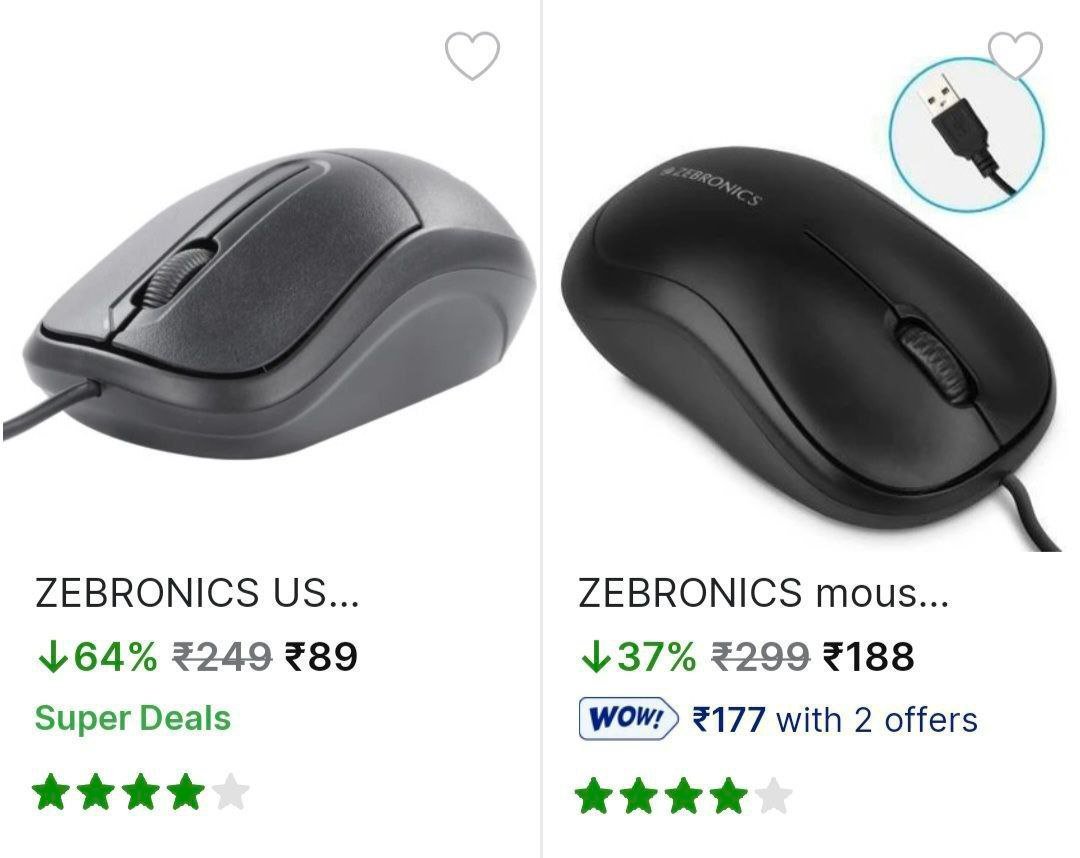The image size is (1080, 858).
Task: Click the ₹89 sale price
Action: [321, 657]
